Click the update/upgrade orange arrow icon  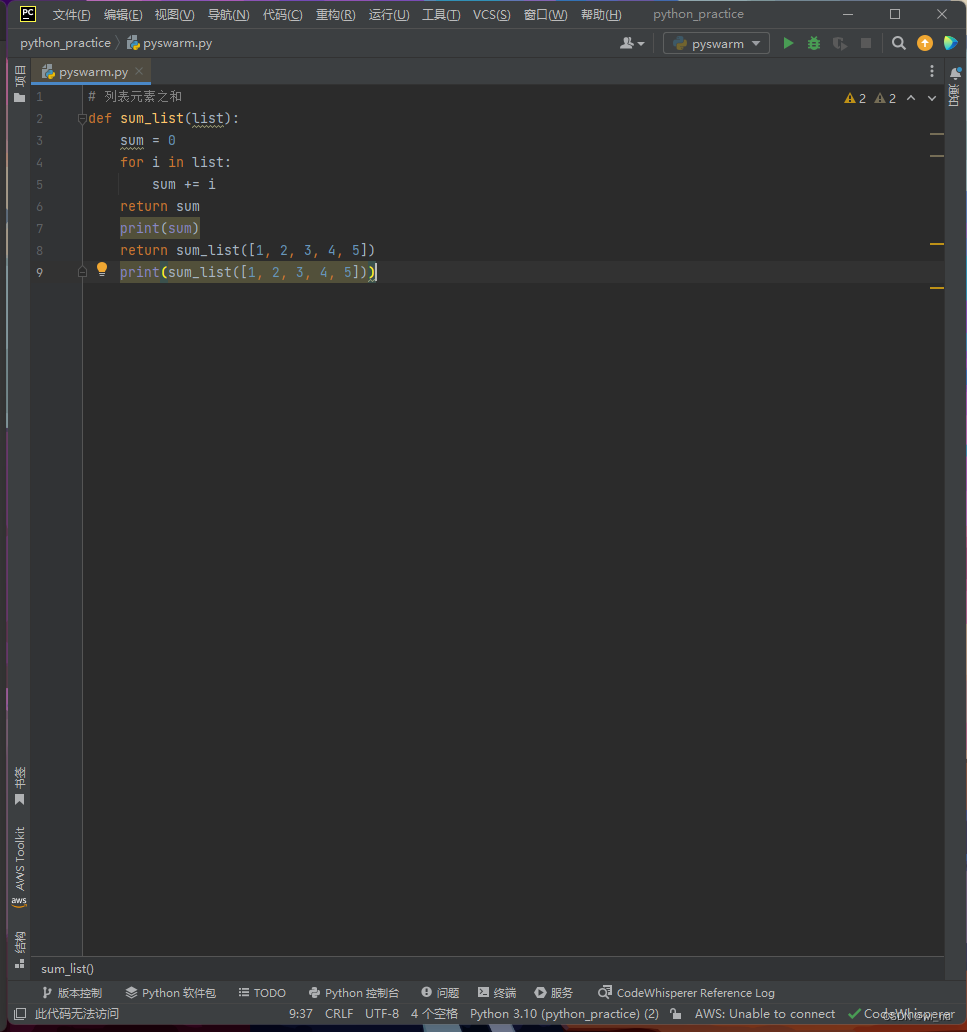[x=924, y=43]
